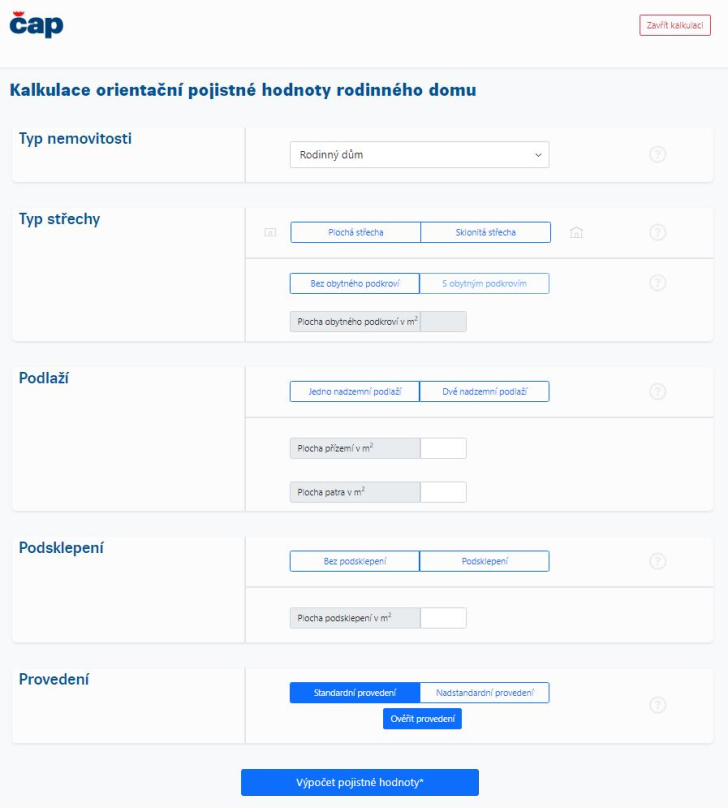
Task: Click the pitched roof house icon
Action: click(x=576, y=232)
